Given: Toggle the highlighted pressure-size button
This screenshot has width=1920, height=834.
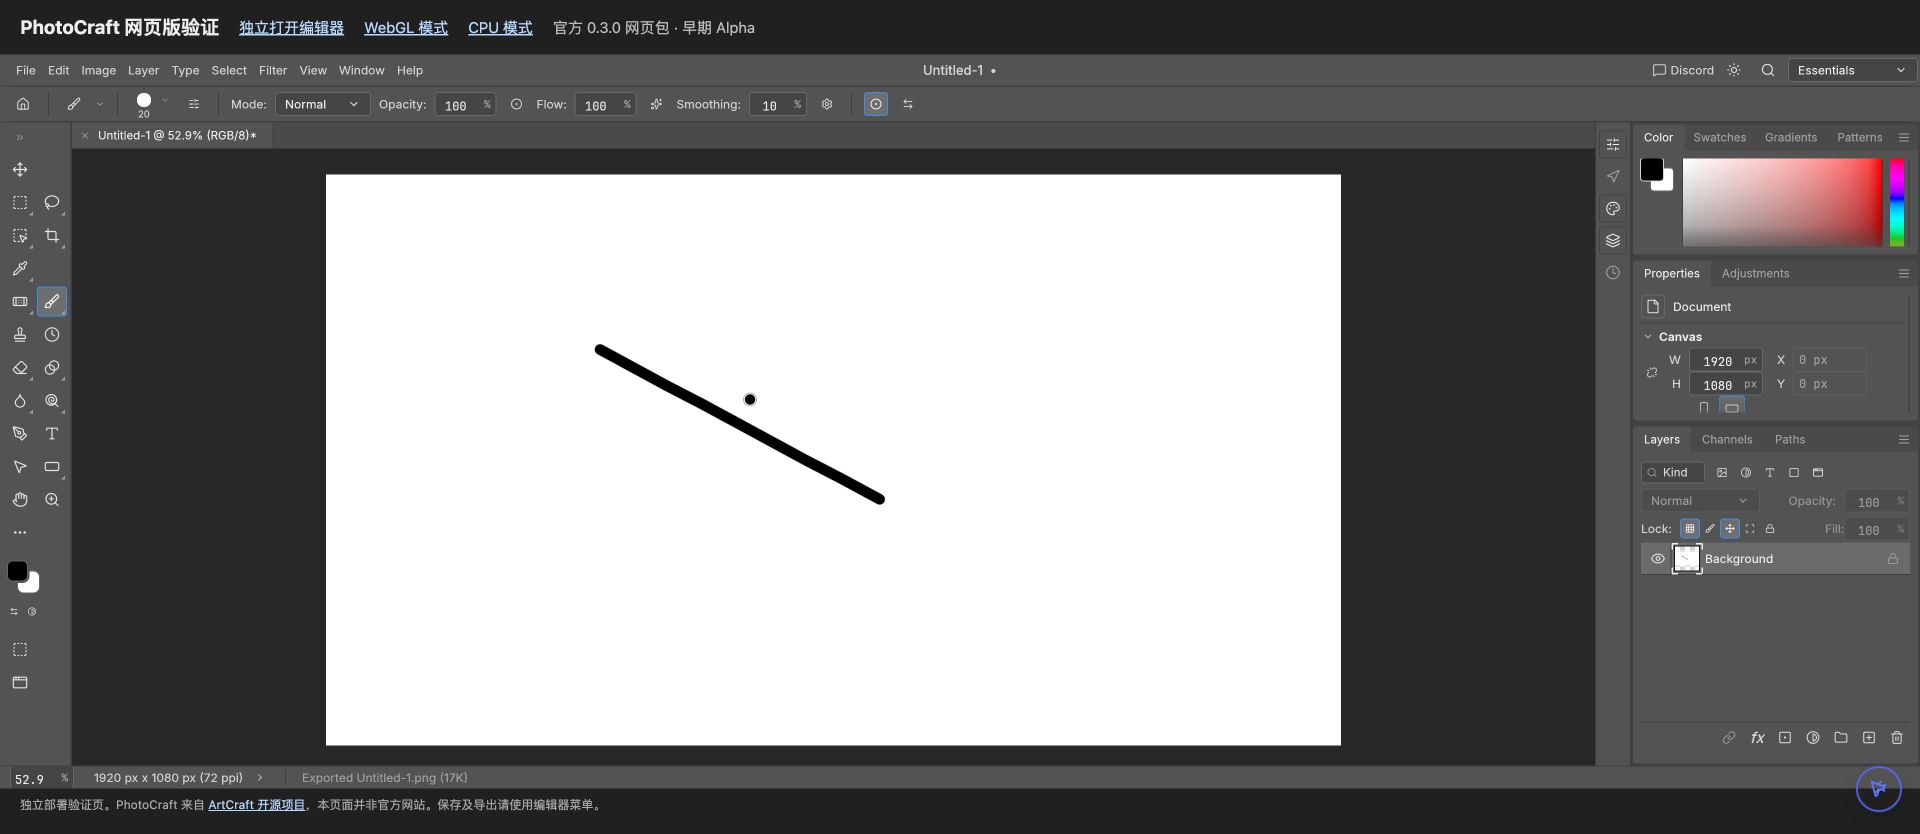Looking at the screenshot, I should click(876, 104).
